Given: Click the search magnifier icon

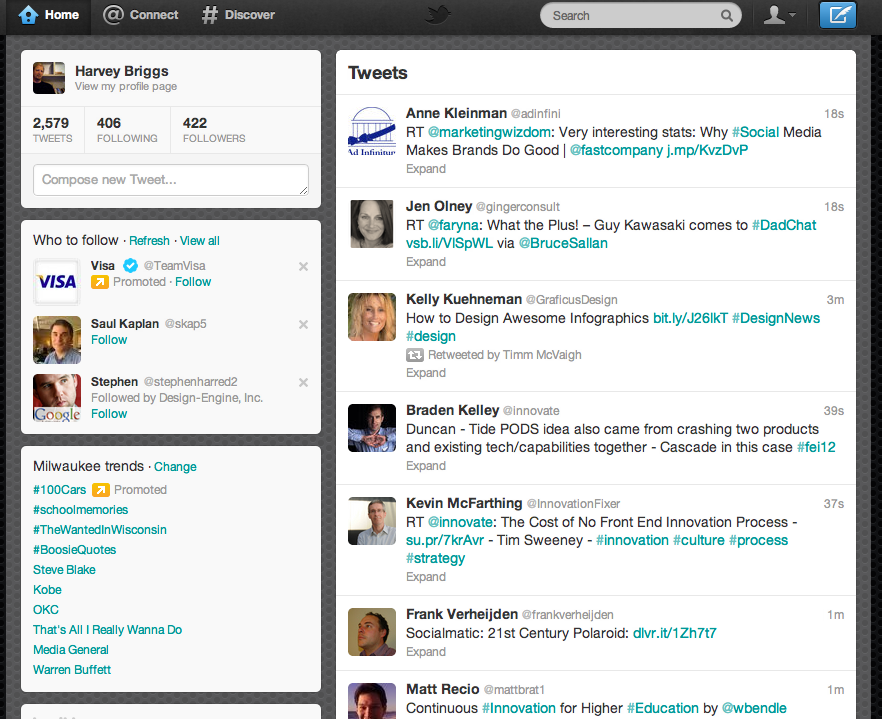Looking at the screenshot, I should click(x=729, y=15).
